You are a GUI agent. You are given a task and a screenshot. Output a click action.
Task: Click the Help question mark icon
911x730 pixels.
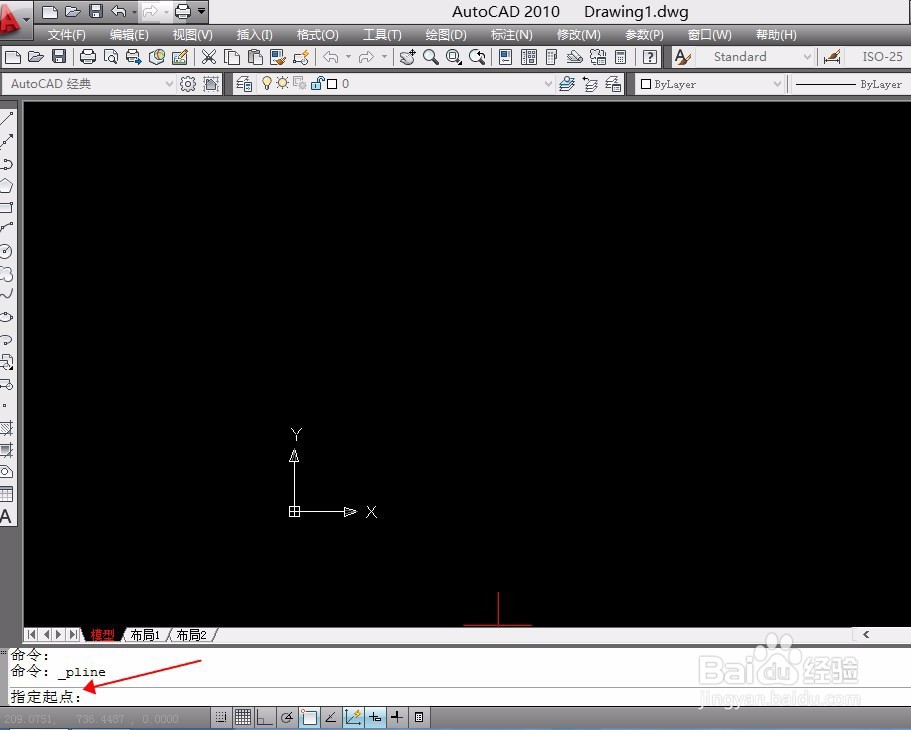(x=650, y=57)
